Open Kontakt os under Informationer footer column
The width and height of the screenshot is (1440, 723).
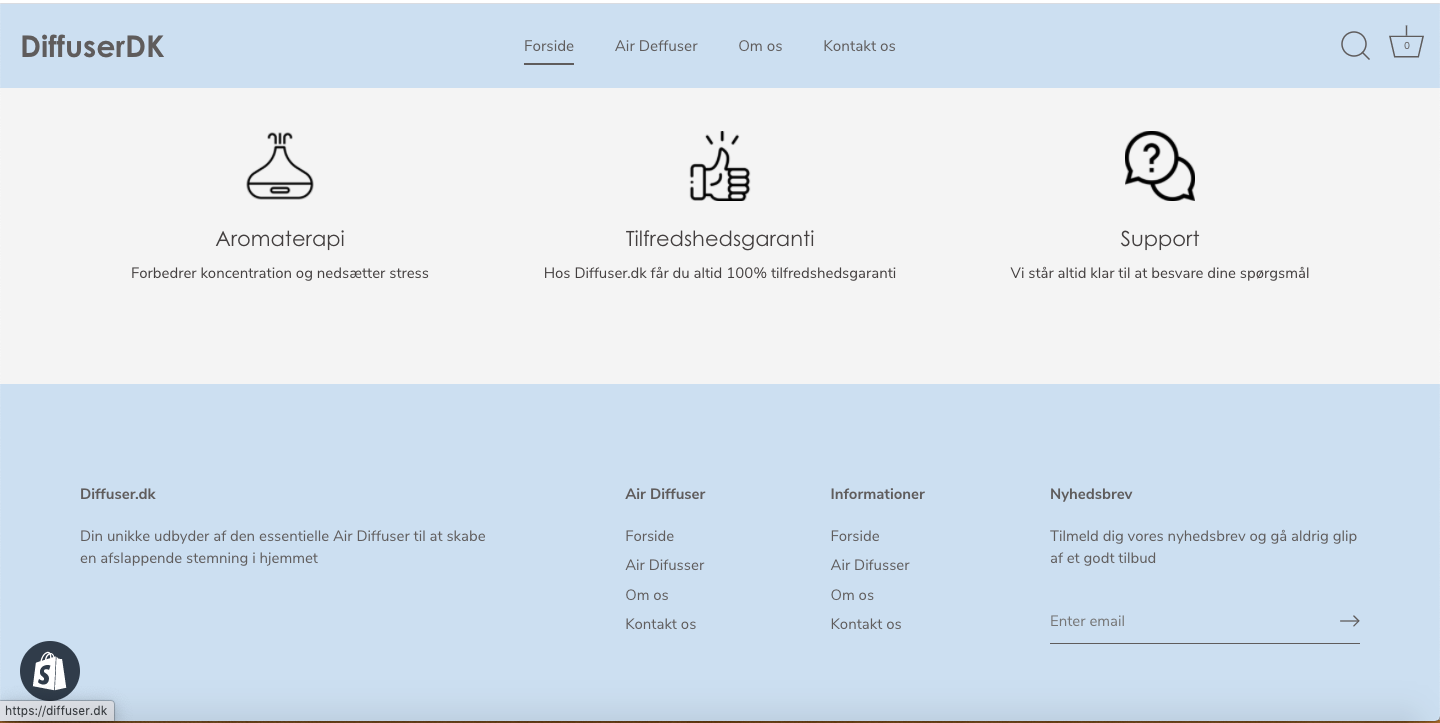[866, 624]
